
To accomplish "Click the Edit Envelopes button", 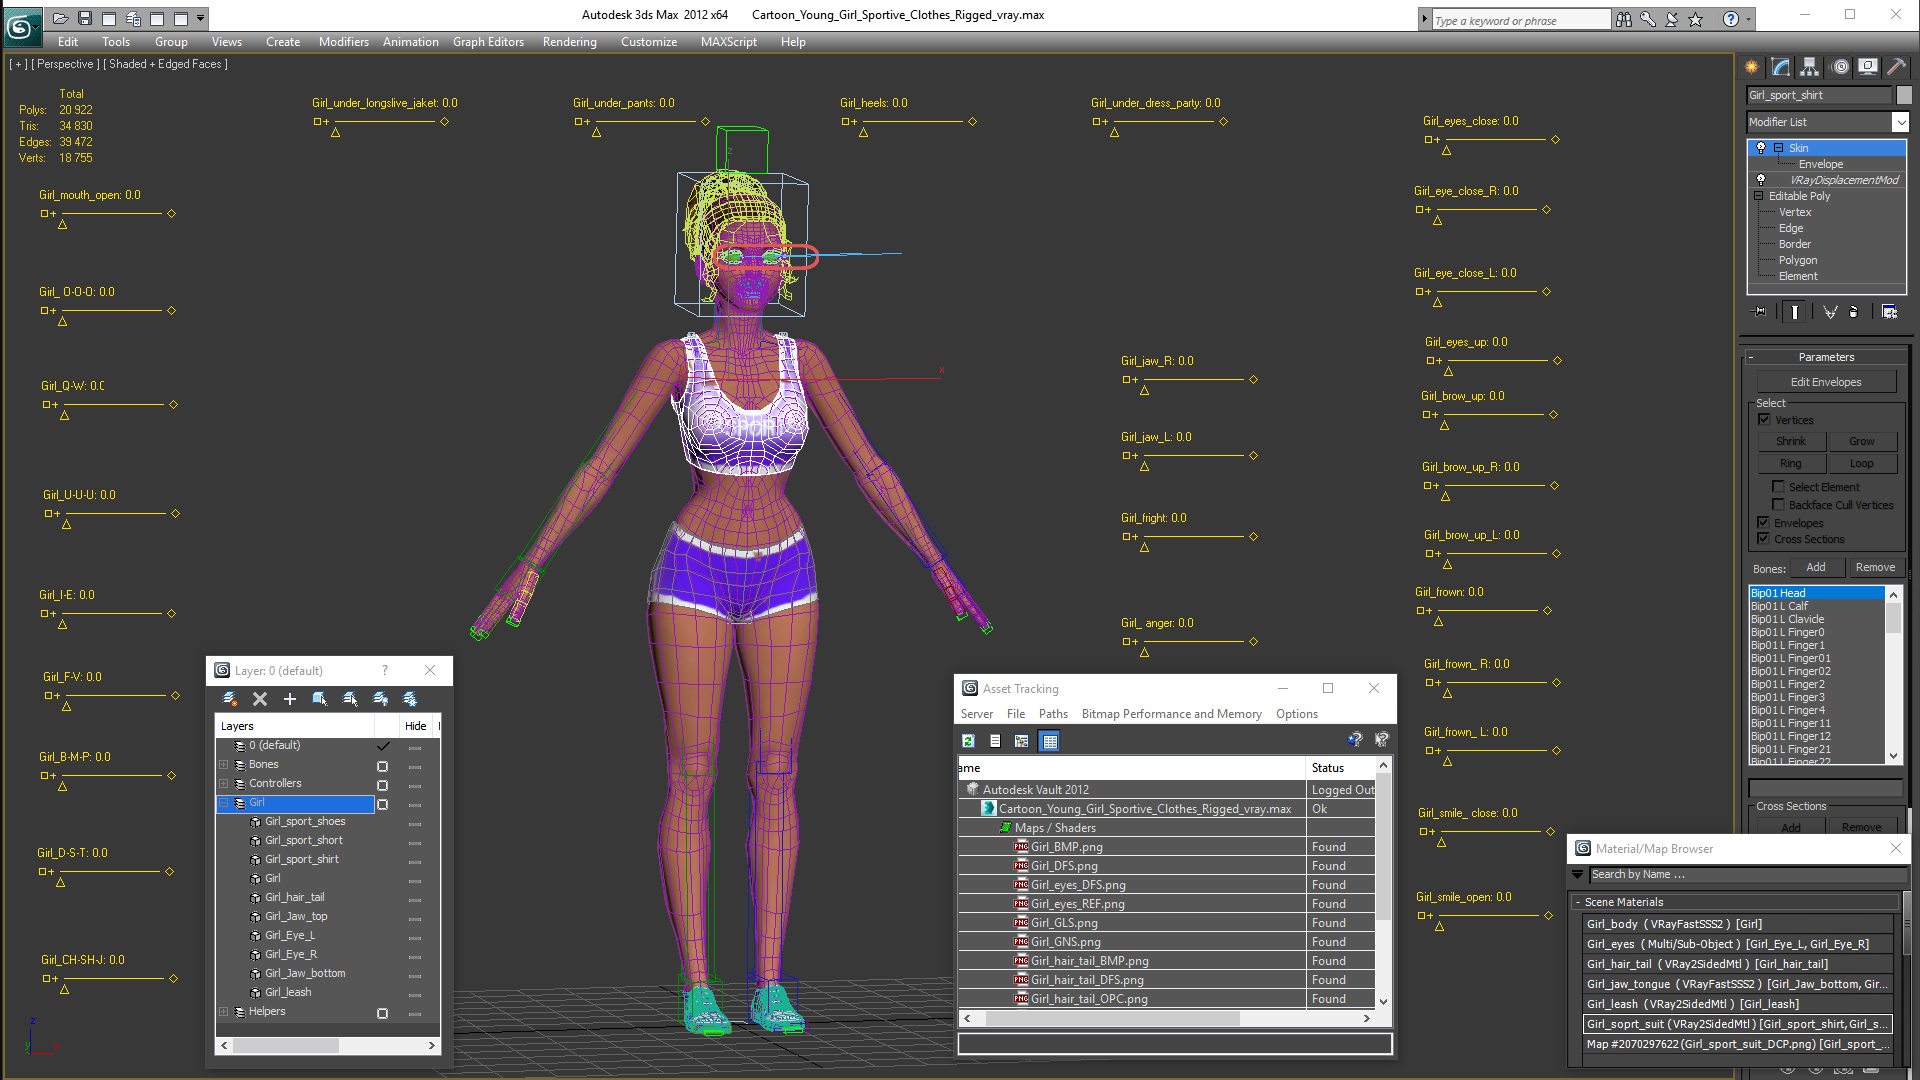I will (1826, 382).
